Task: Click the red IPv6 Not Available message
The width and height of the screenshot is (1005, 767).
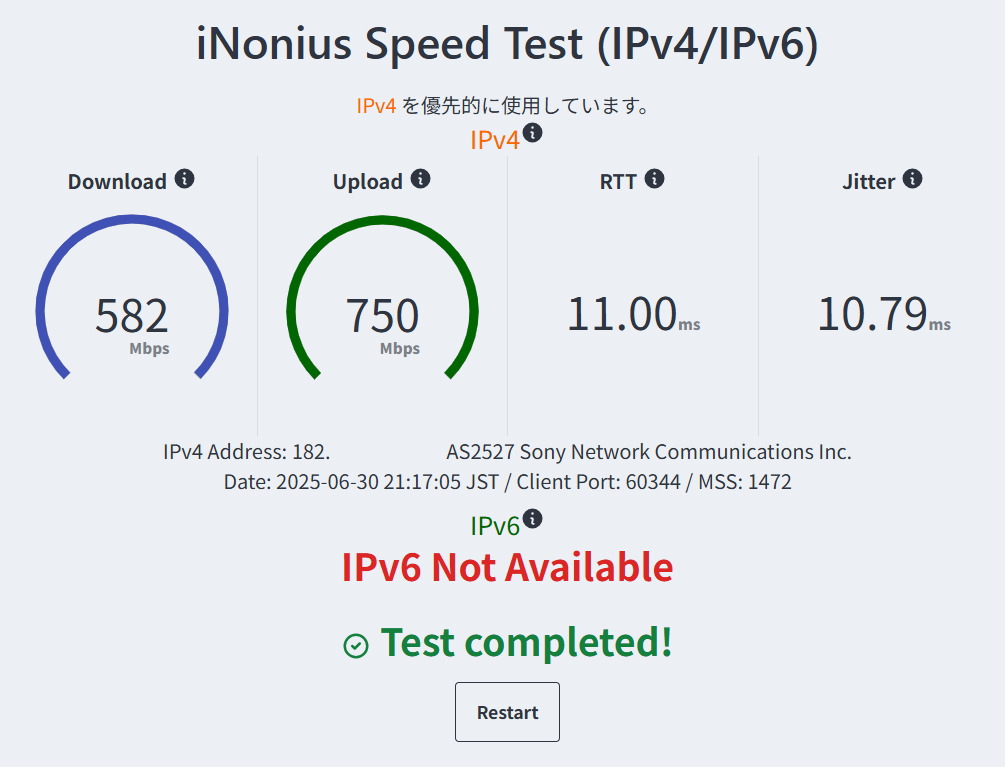Action: click(x=507, y=567)
